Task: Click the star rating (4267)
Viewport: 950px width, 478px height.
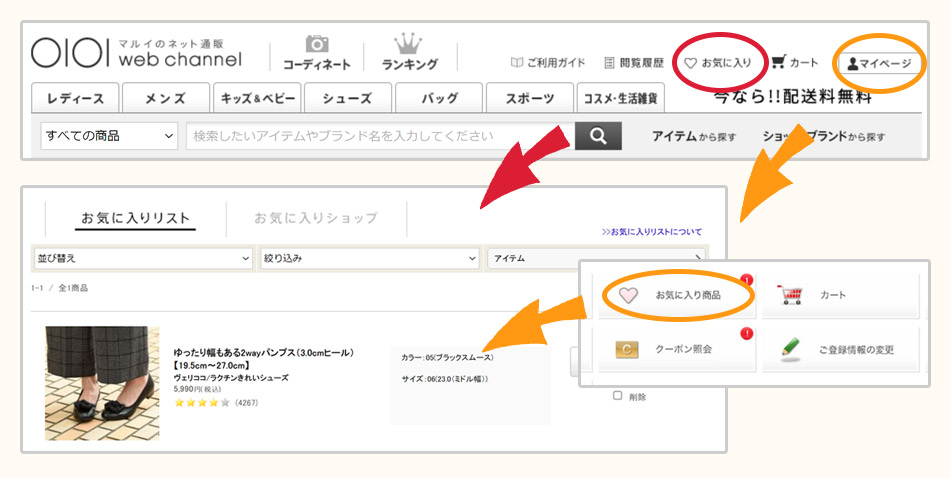Action: click(x=216, y=402)
